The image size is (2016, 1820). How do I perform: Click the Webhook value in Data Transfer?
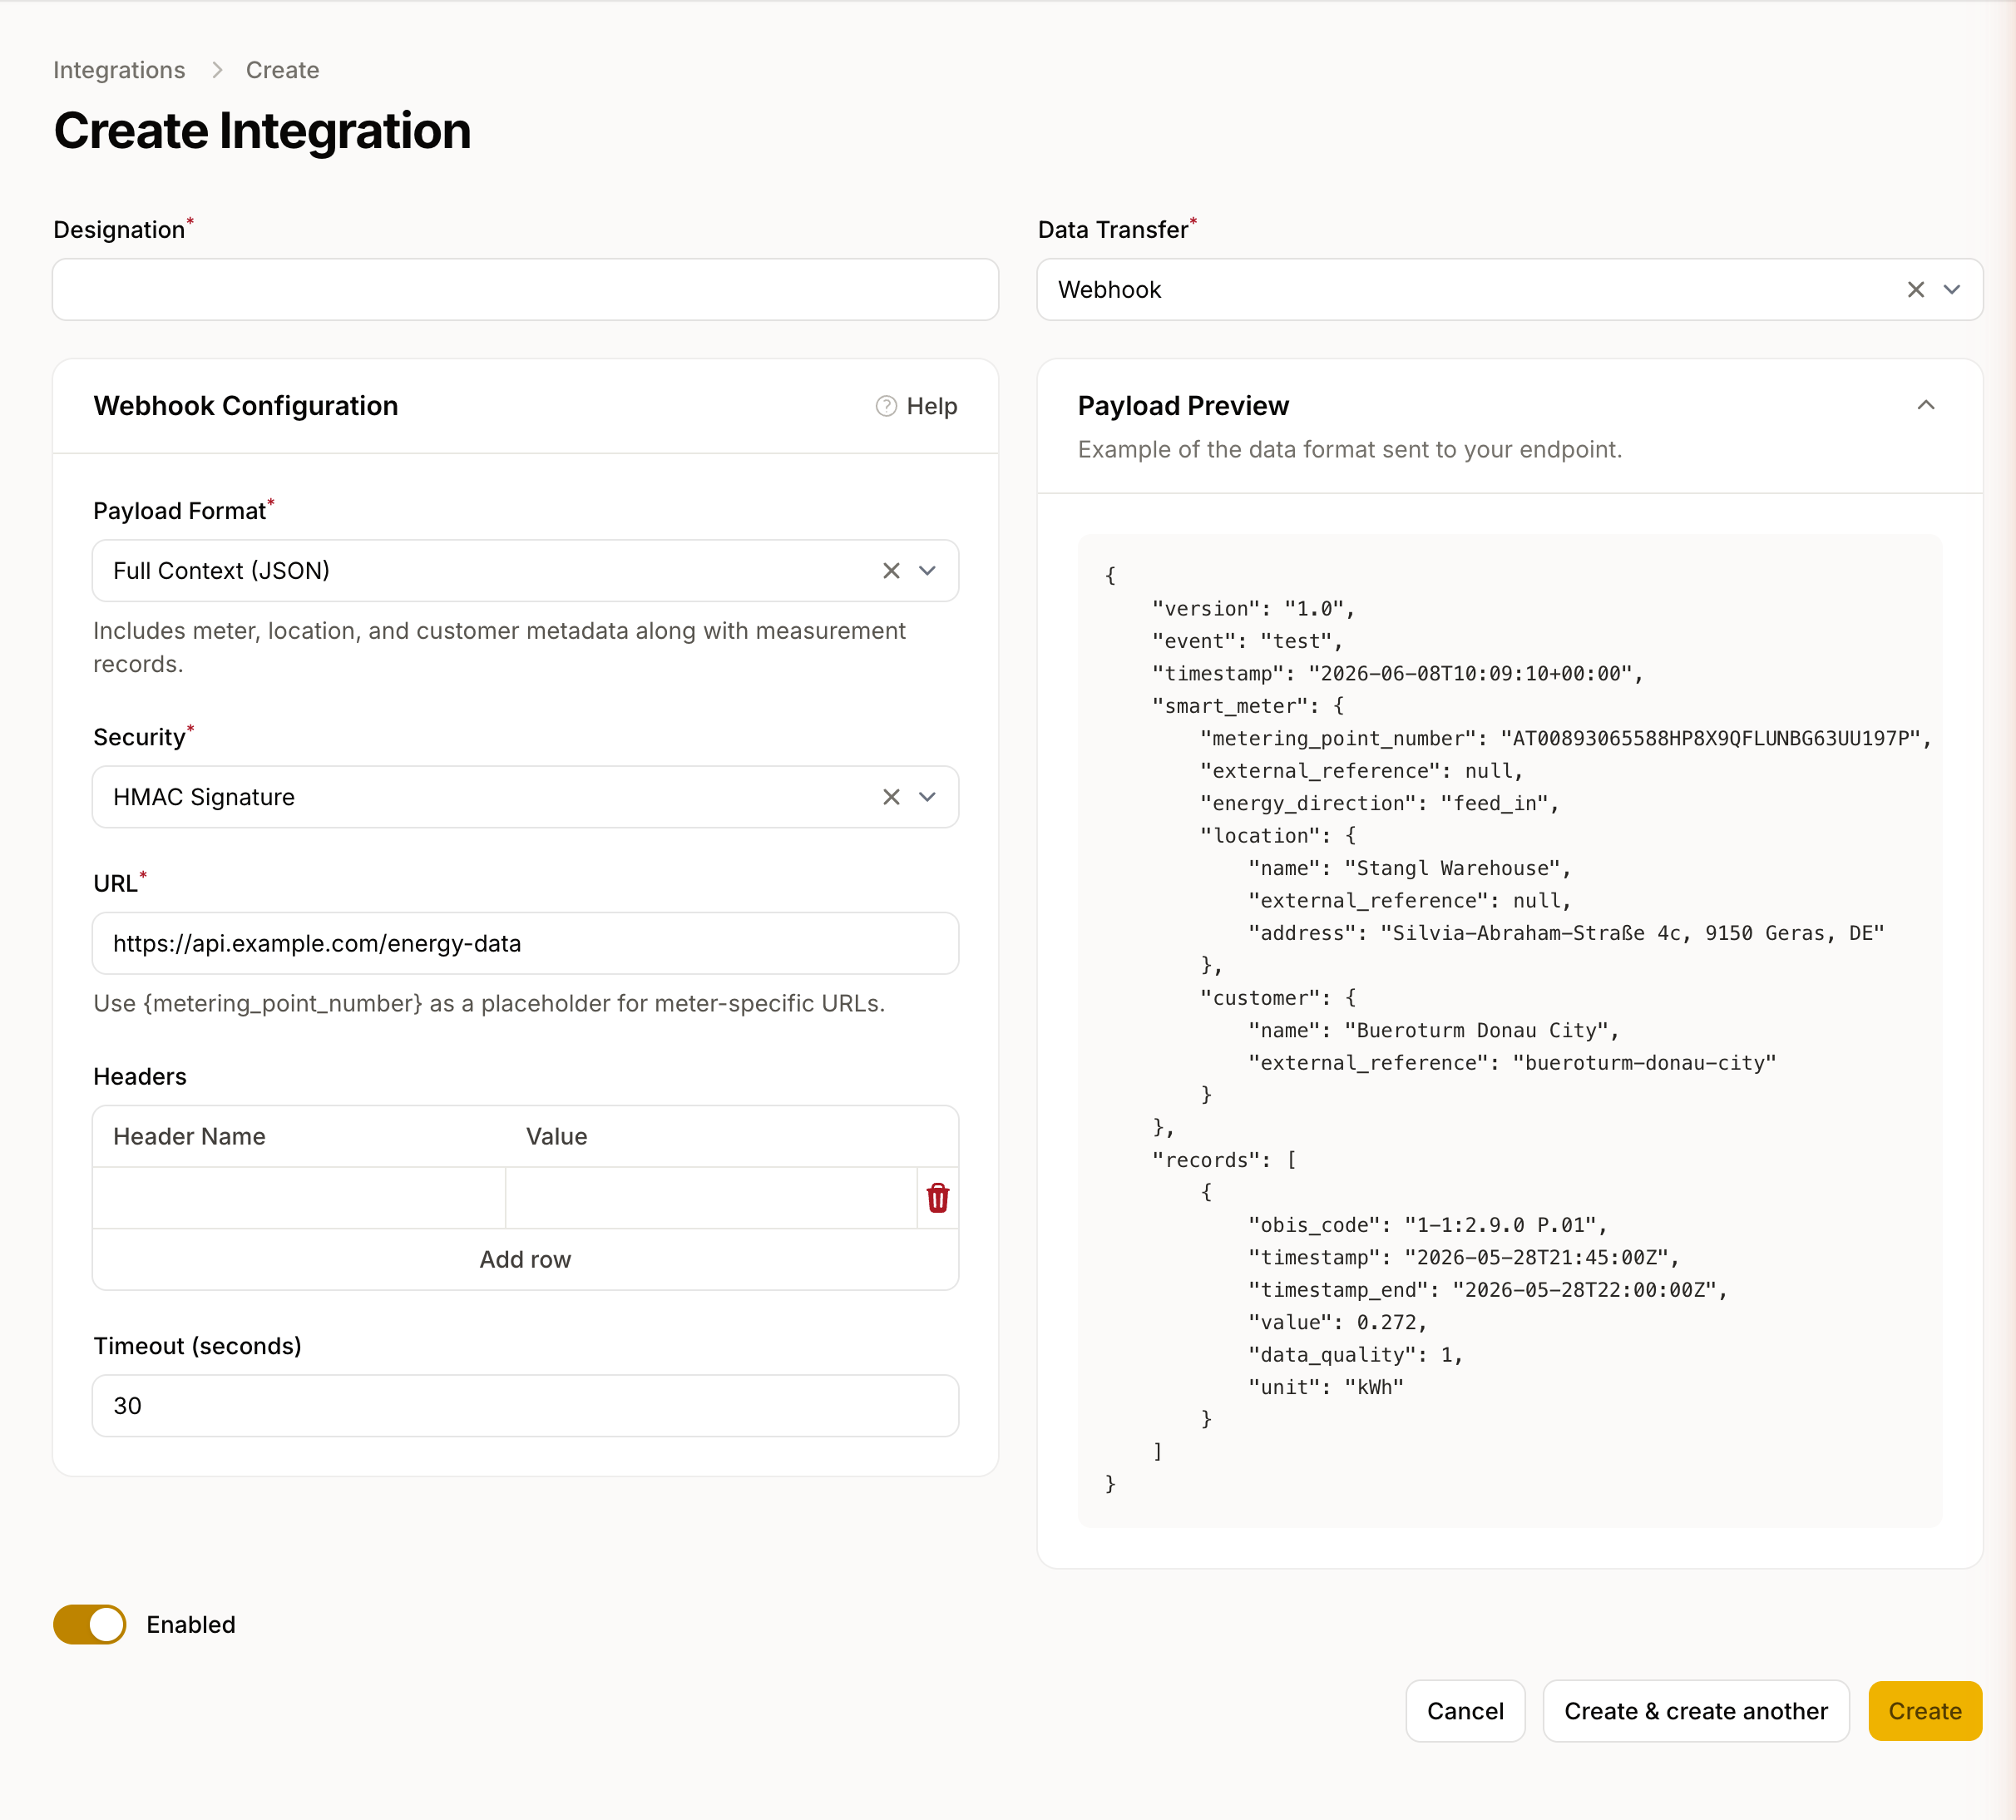coord(1110,290)
